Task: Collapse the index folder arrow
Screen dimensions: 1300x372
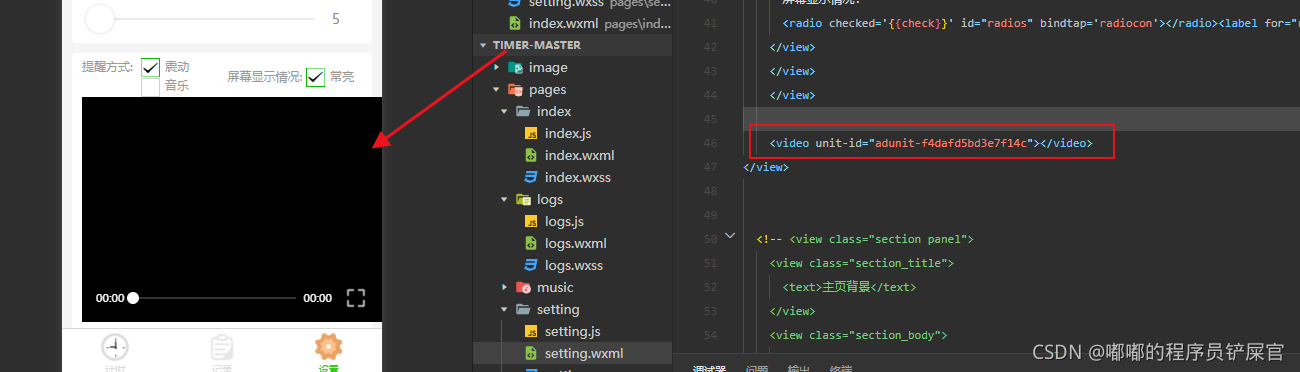Action: pyautogui.click(x=505, y=111)
